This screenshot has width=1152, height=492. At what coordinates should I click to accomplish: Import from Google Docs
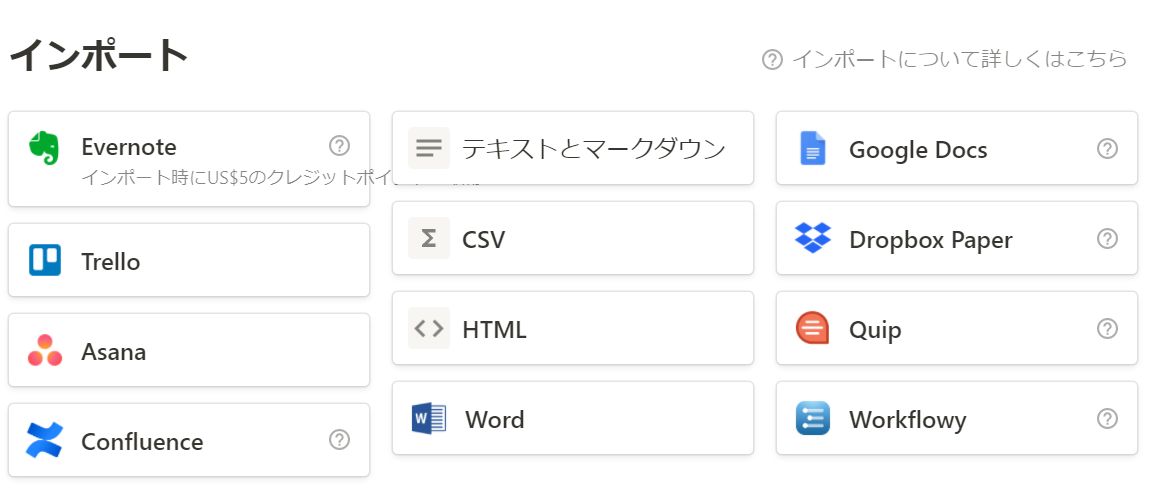click(957, 148)
